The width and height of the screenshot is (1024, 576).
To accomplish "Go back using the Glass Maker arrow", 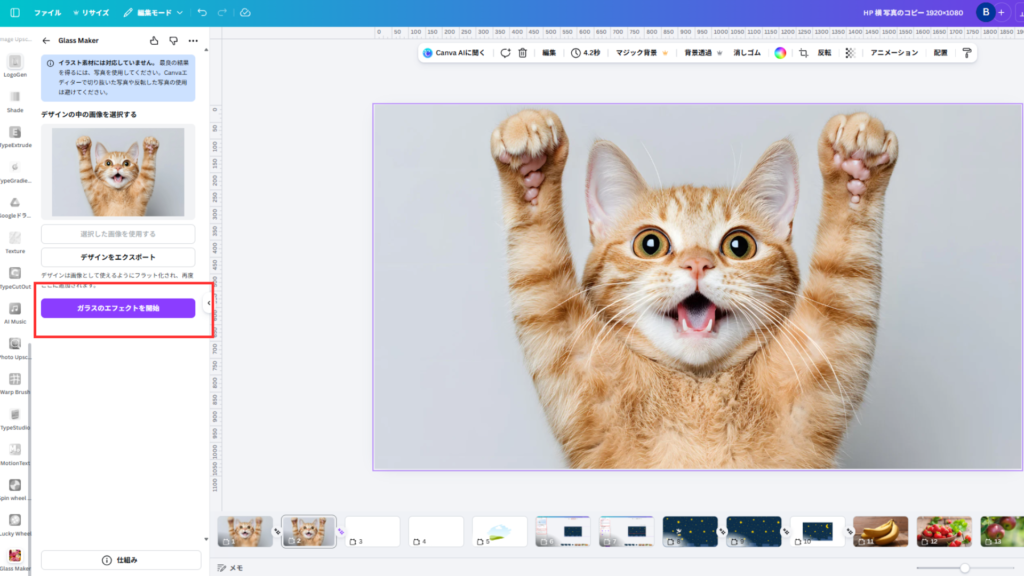I will point(46,41).
